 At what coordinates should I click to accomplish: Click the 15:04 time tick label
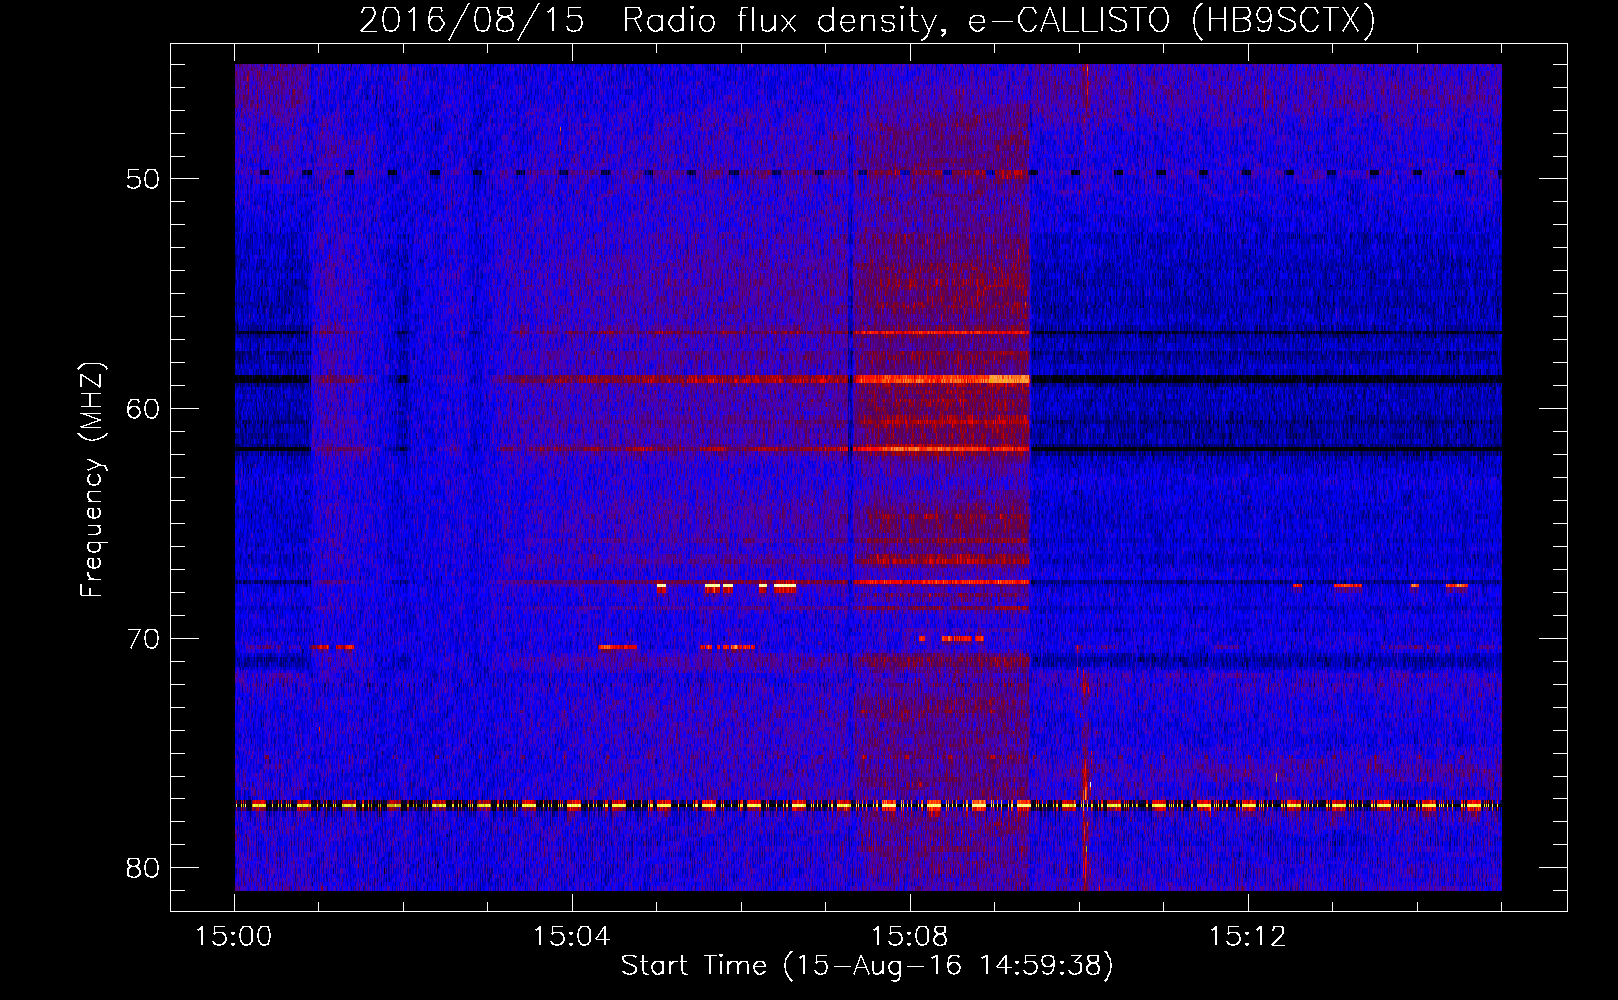pyautogui.click(x=571, y=937)
